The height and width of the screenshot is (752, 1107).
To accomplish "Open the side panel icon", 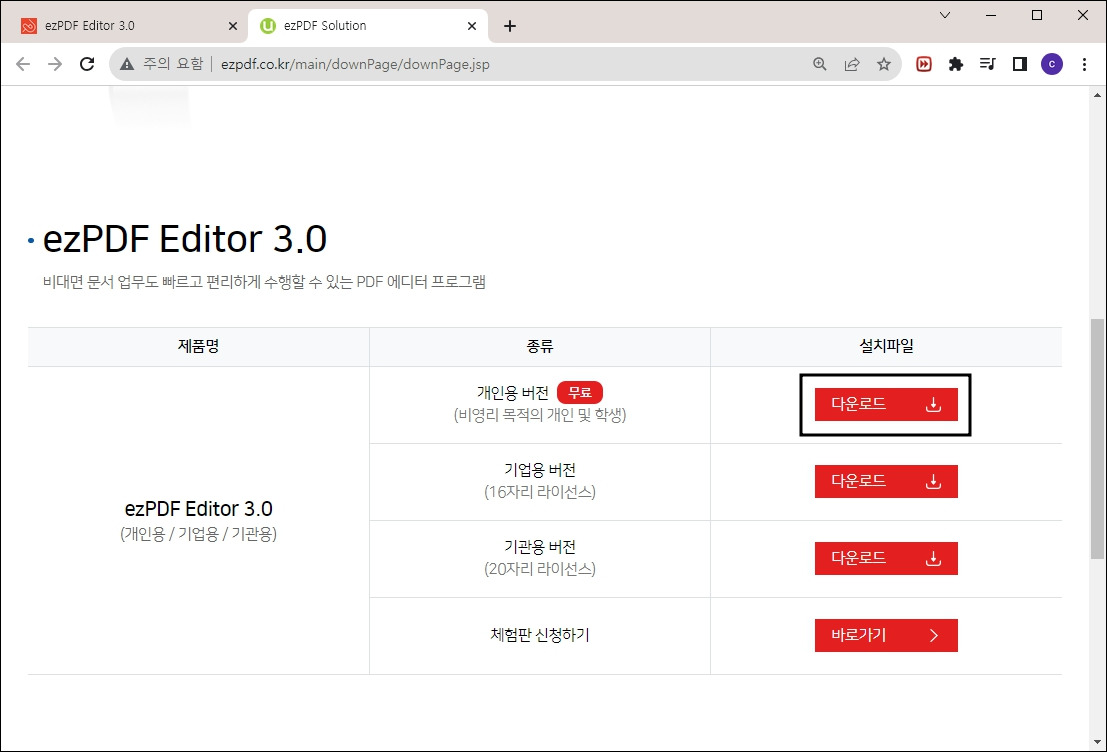I will tap(1019, 63).
